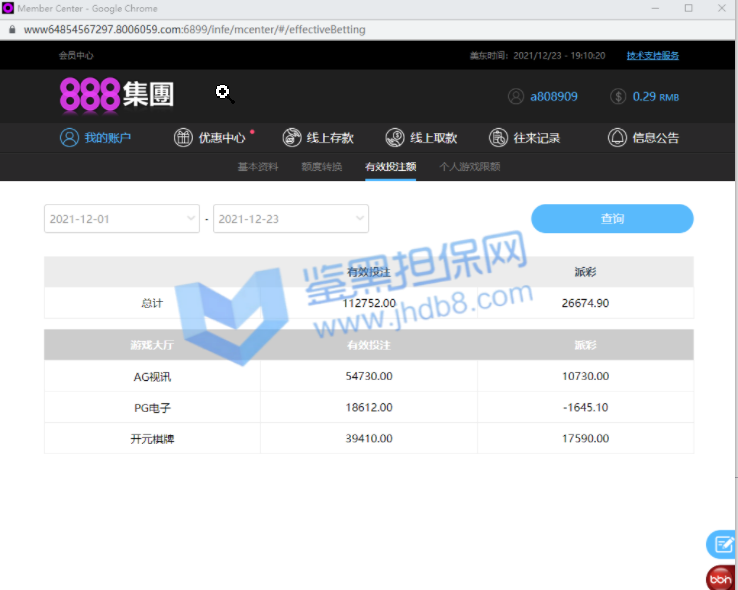
Task: Open the floating edit note icon
Action: coord(721,544)
